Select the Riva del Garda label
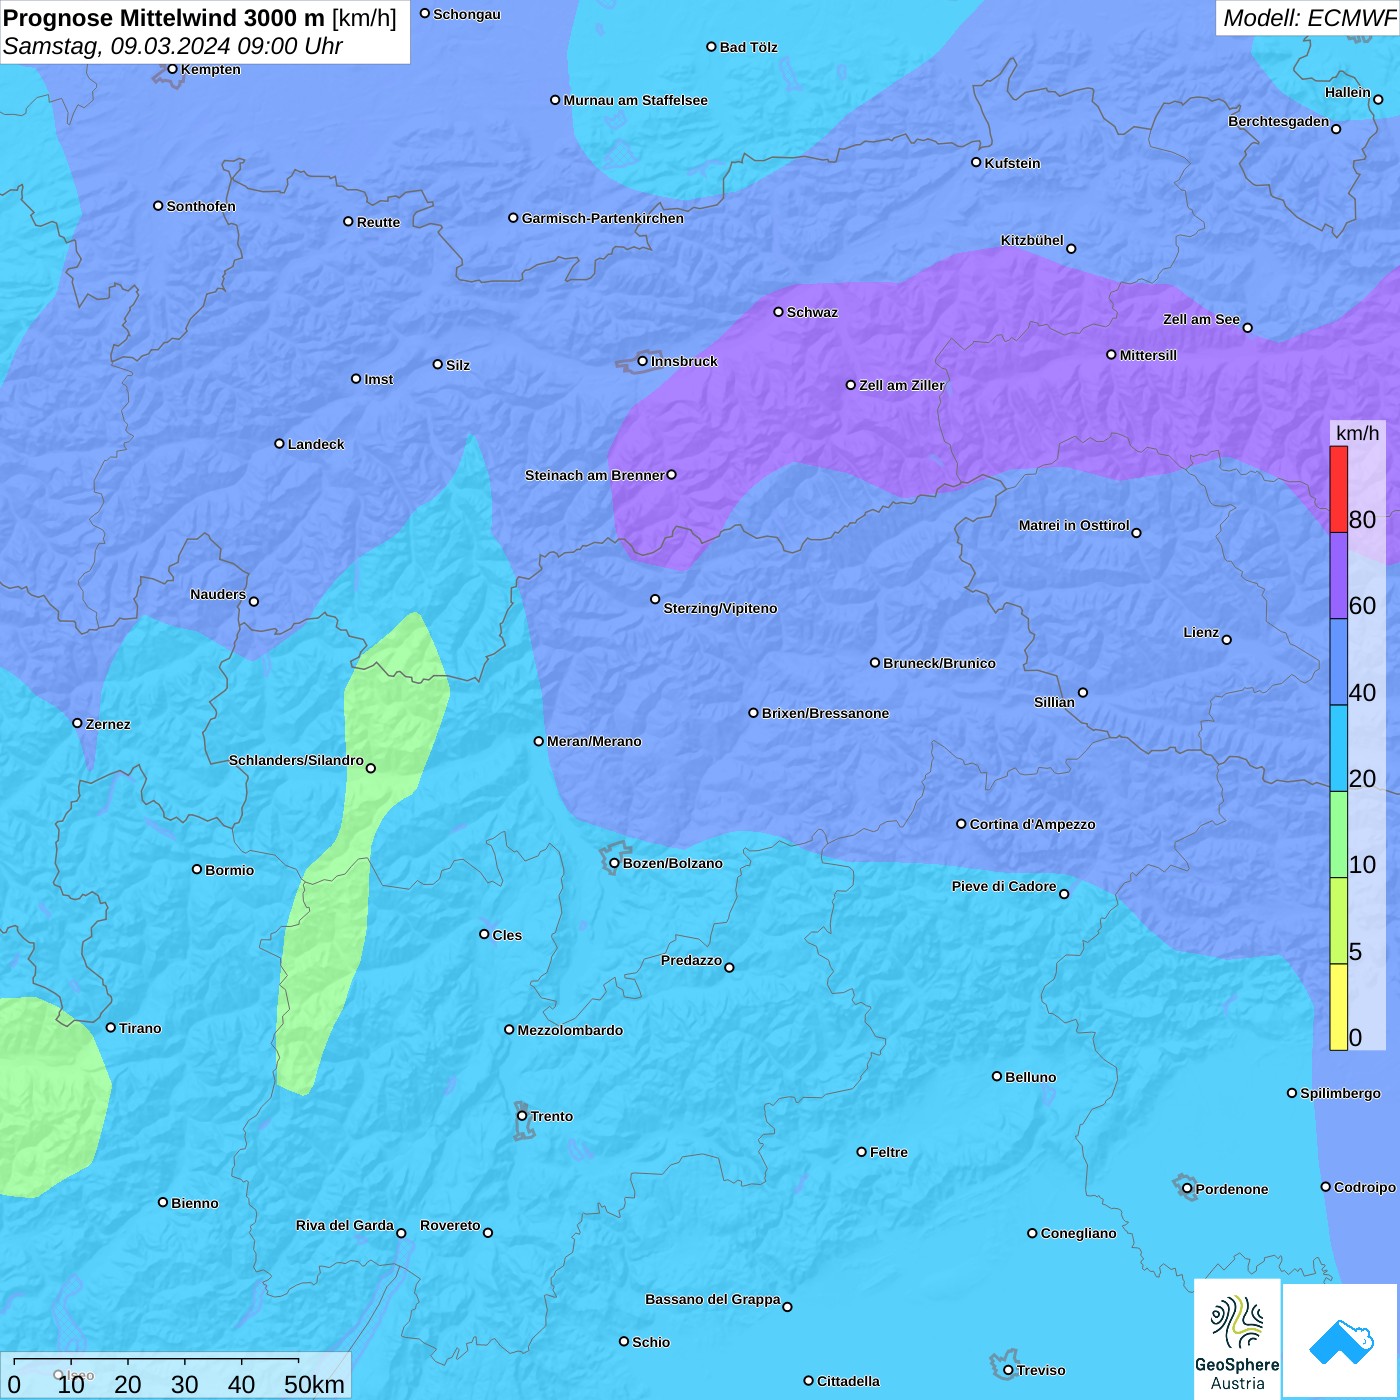 point(345,1225)
